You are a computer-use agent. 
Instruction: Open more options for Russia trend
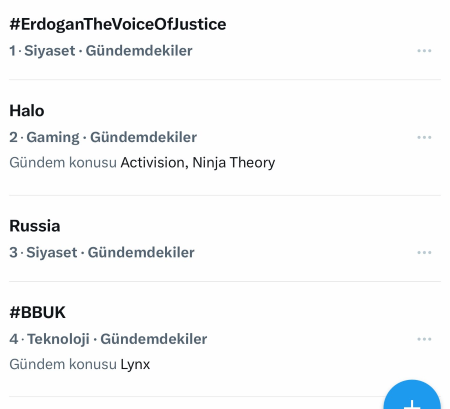[424, 252]
